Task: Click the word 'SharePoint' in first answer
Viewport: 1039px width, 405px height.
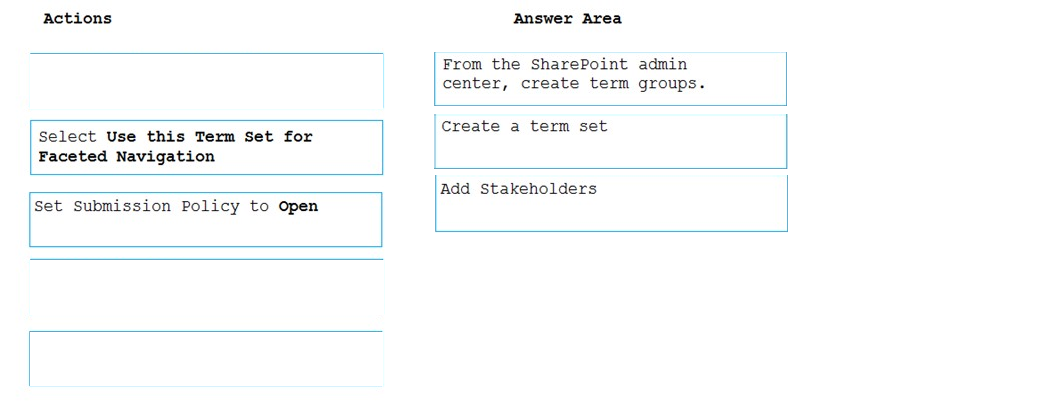Action: click(x=580, y=64)
